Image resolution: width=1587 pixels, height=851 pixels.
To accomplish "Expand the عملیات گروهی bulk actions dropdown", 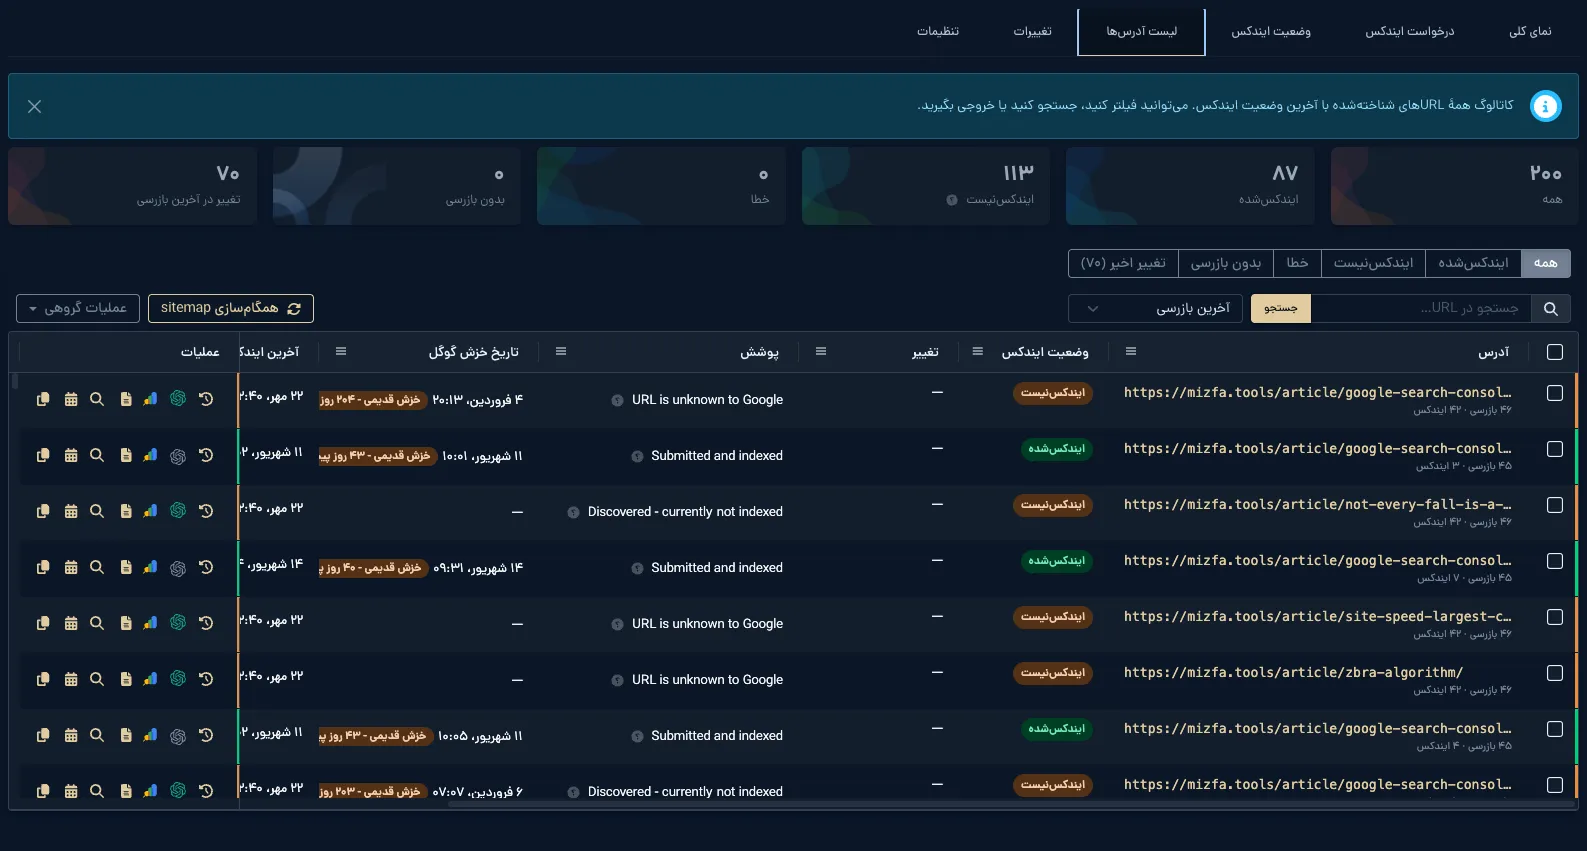I will point(78,308).
